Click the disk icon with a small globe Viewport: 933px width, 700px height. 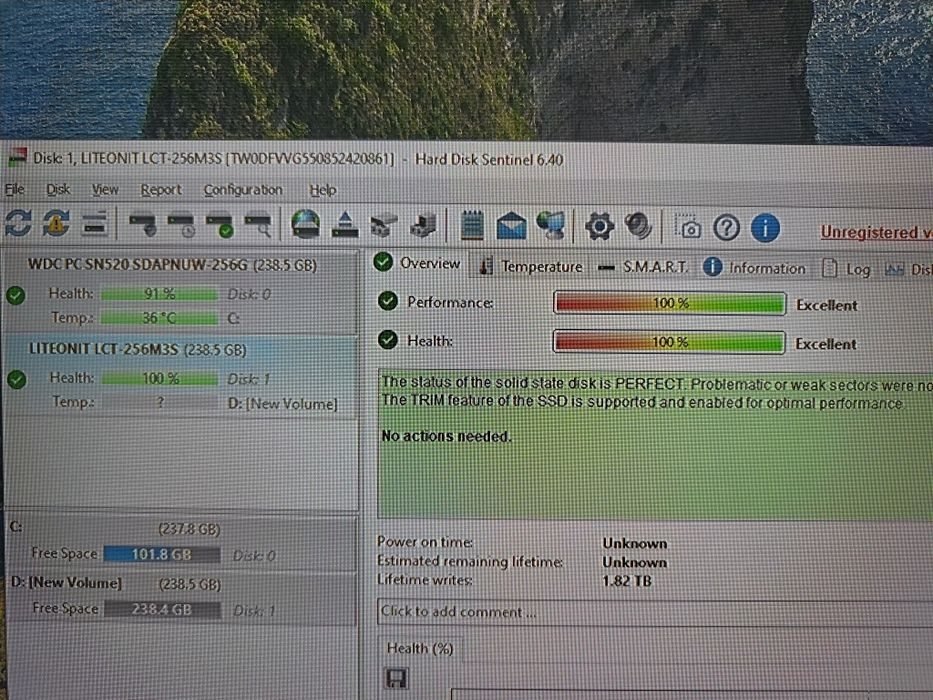(143, 225)
